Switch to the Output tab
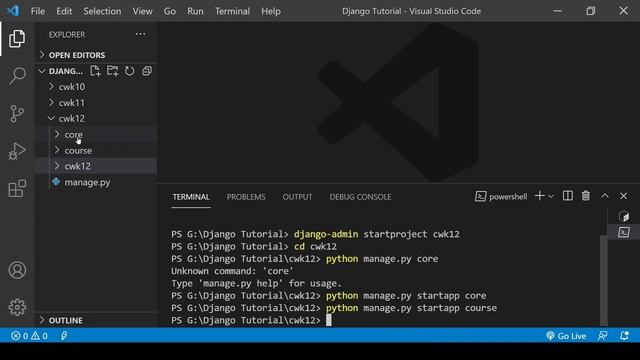Image resolution: width=640 pixels, height=360 pixels. point(297,197)
